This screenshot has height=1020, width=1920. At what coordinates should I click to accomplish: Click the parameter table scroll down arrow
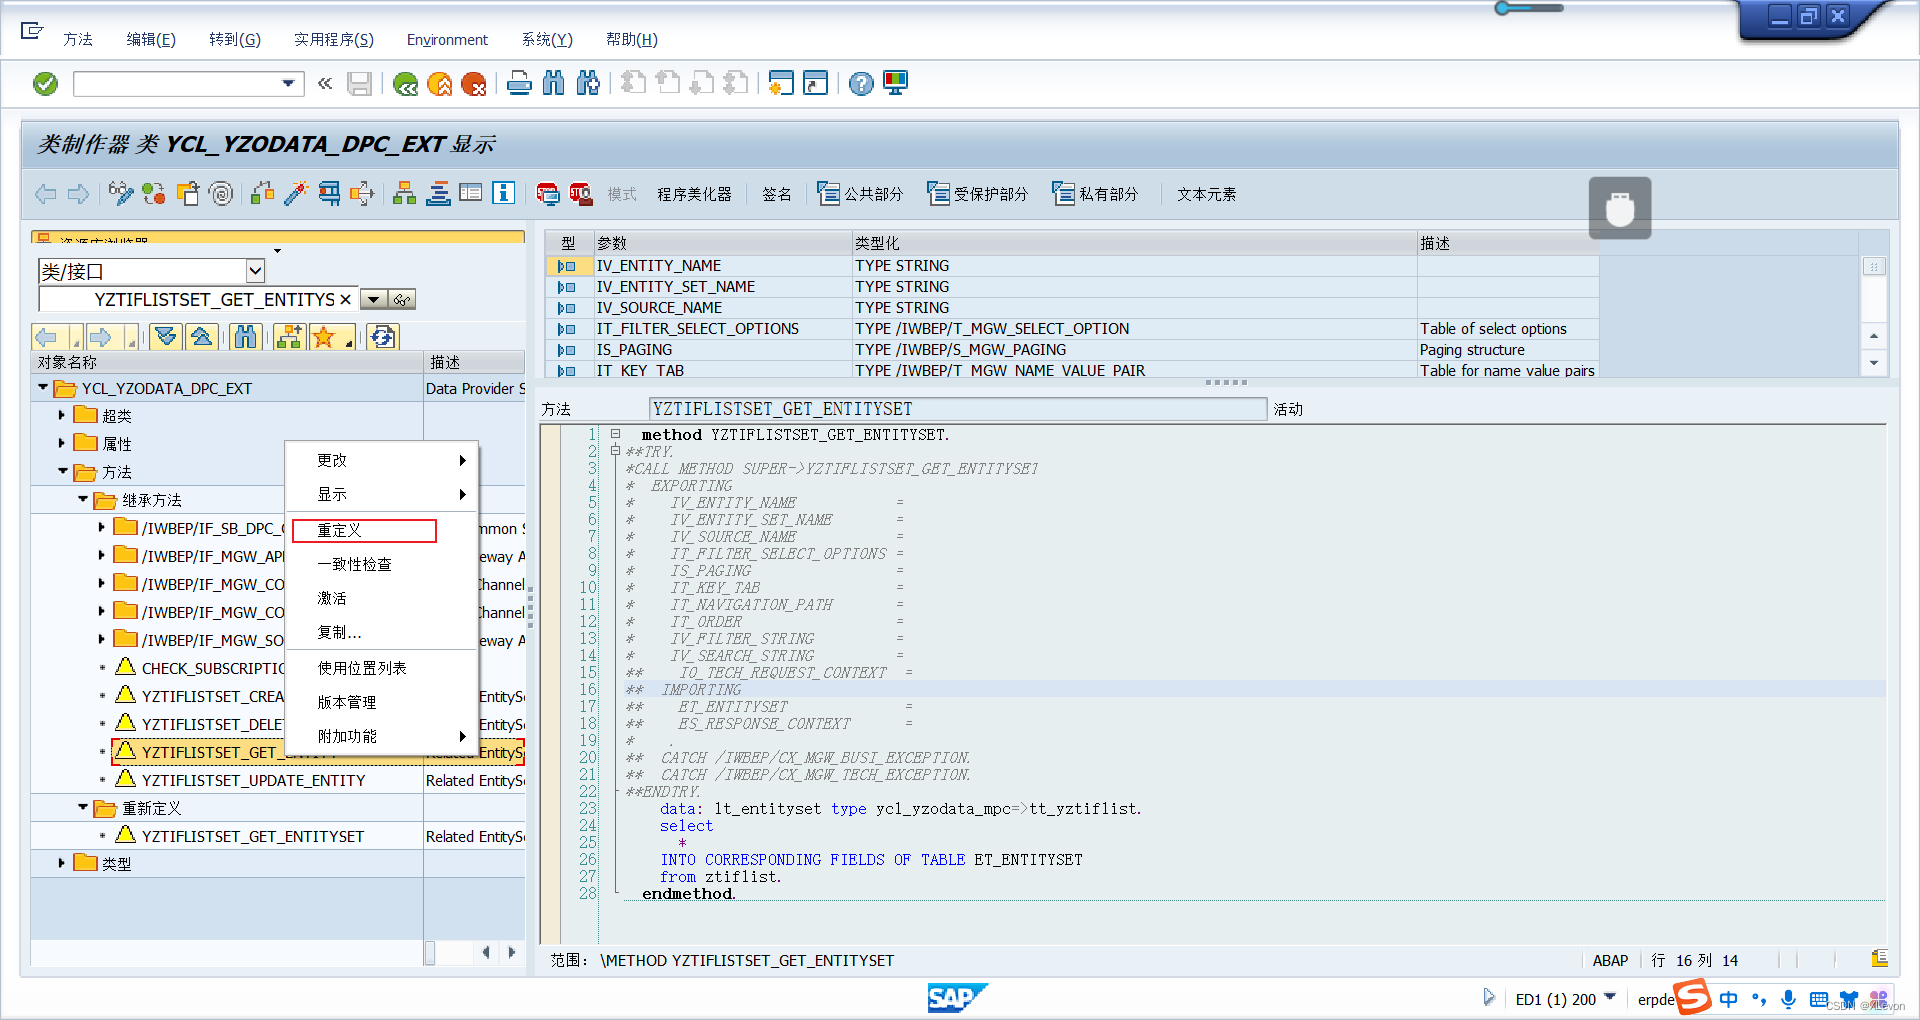(1874, 363)
